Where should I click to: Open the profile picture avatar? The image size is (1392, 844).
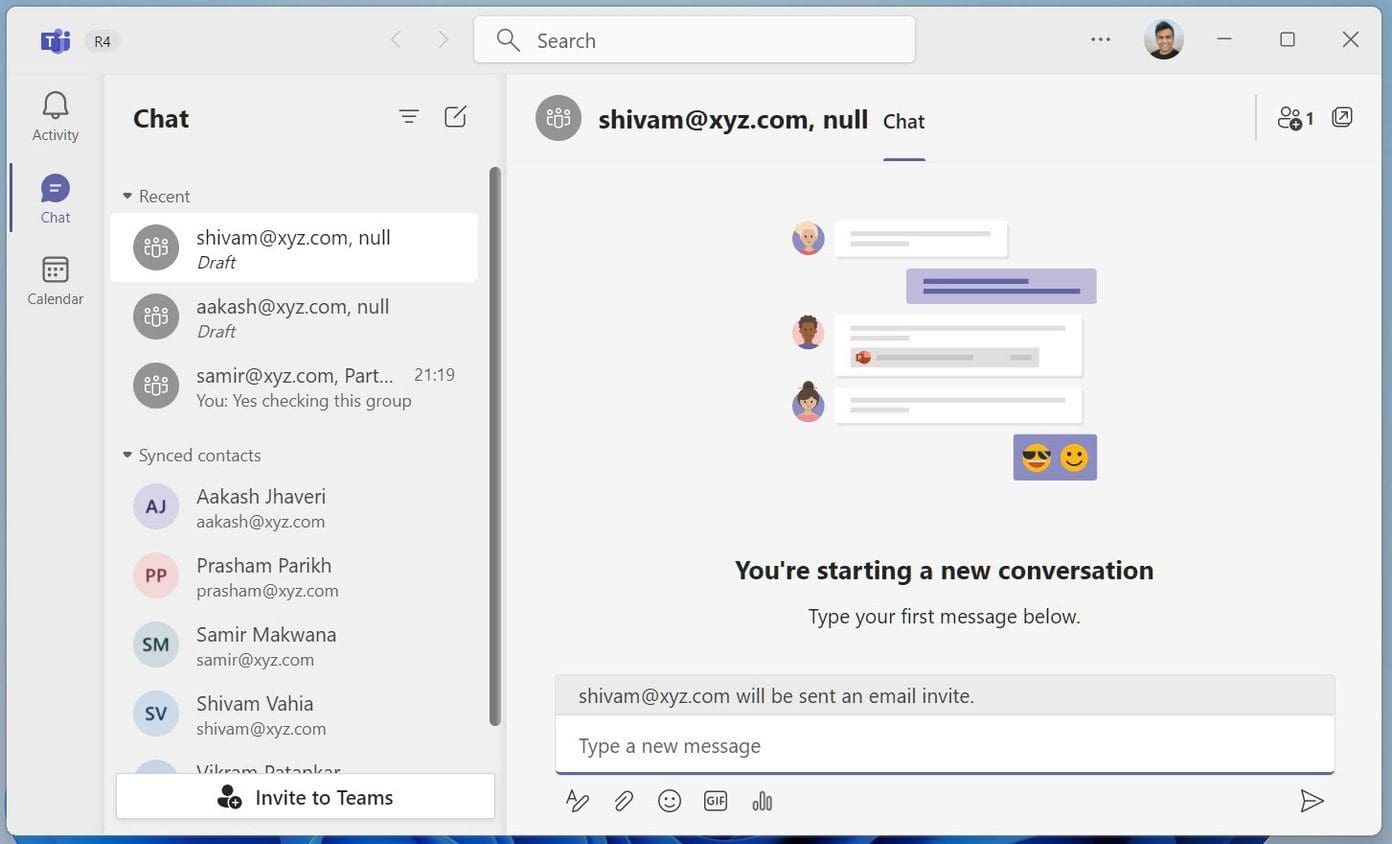(x=1163, y=40)
